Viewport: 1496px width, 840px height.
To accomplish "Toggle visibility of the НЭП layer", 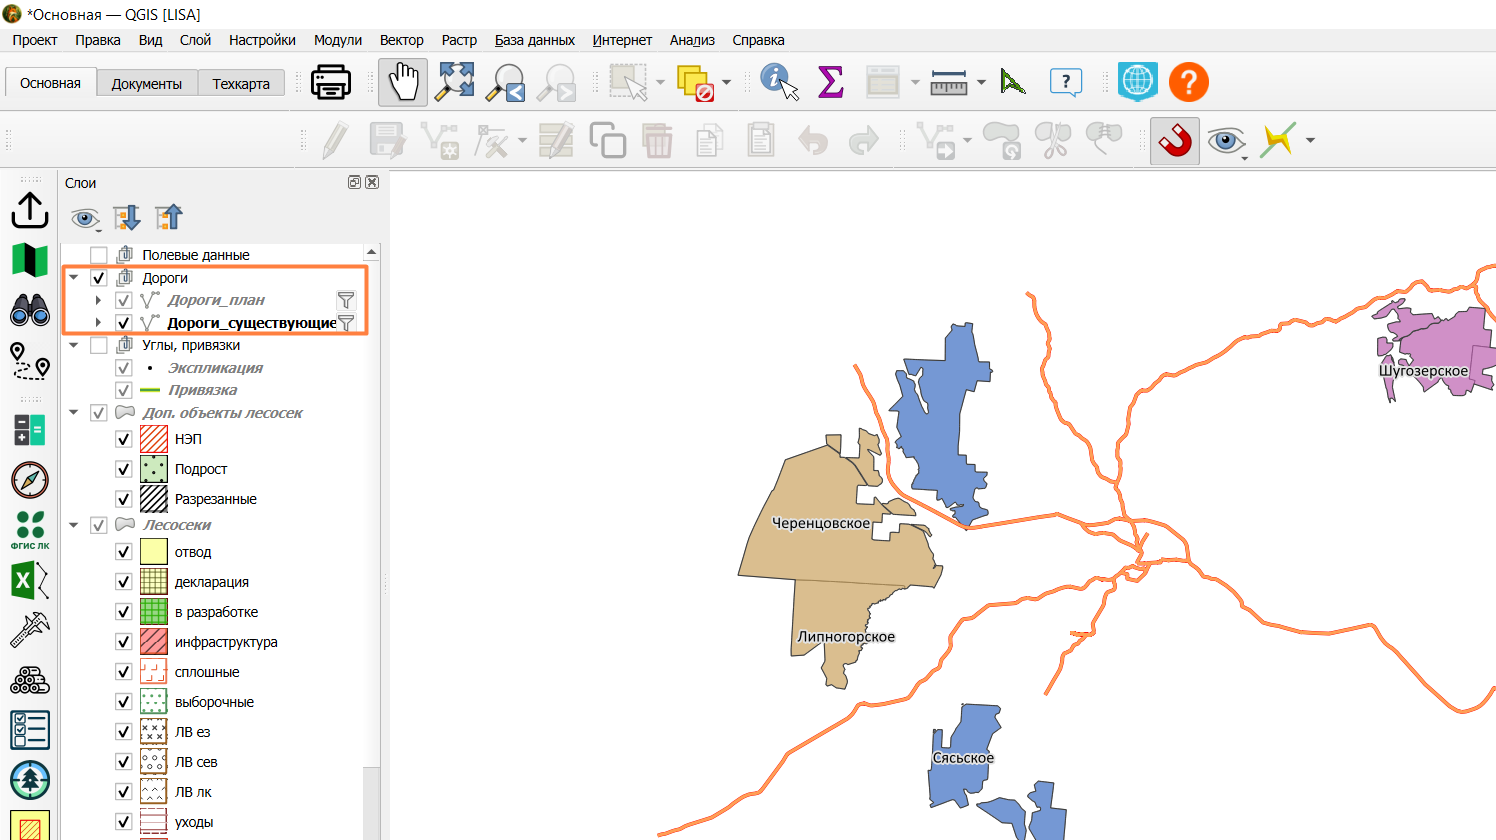I will (124, 439).
